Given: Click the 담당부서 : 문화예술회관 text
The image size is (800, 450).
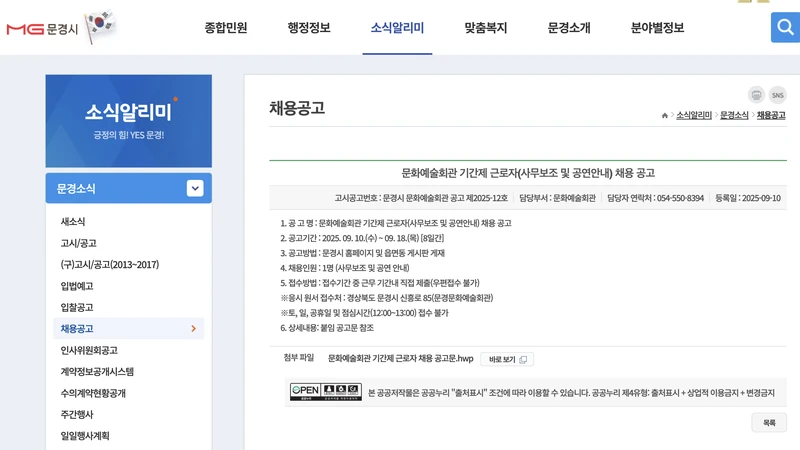Looking at the screenshot, I should pyautogui.click(x=557, y=198).
